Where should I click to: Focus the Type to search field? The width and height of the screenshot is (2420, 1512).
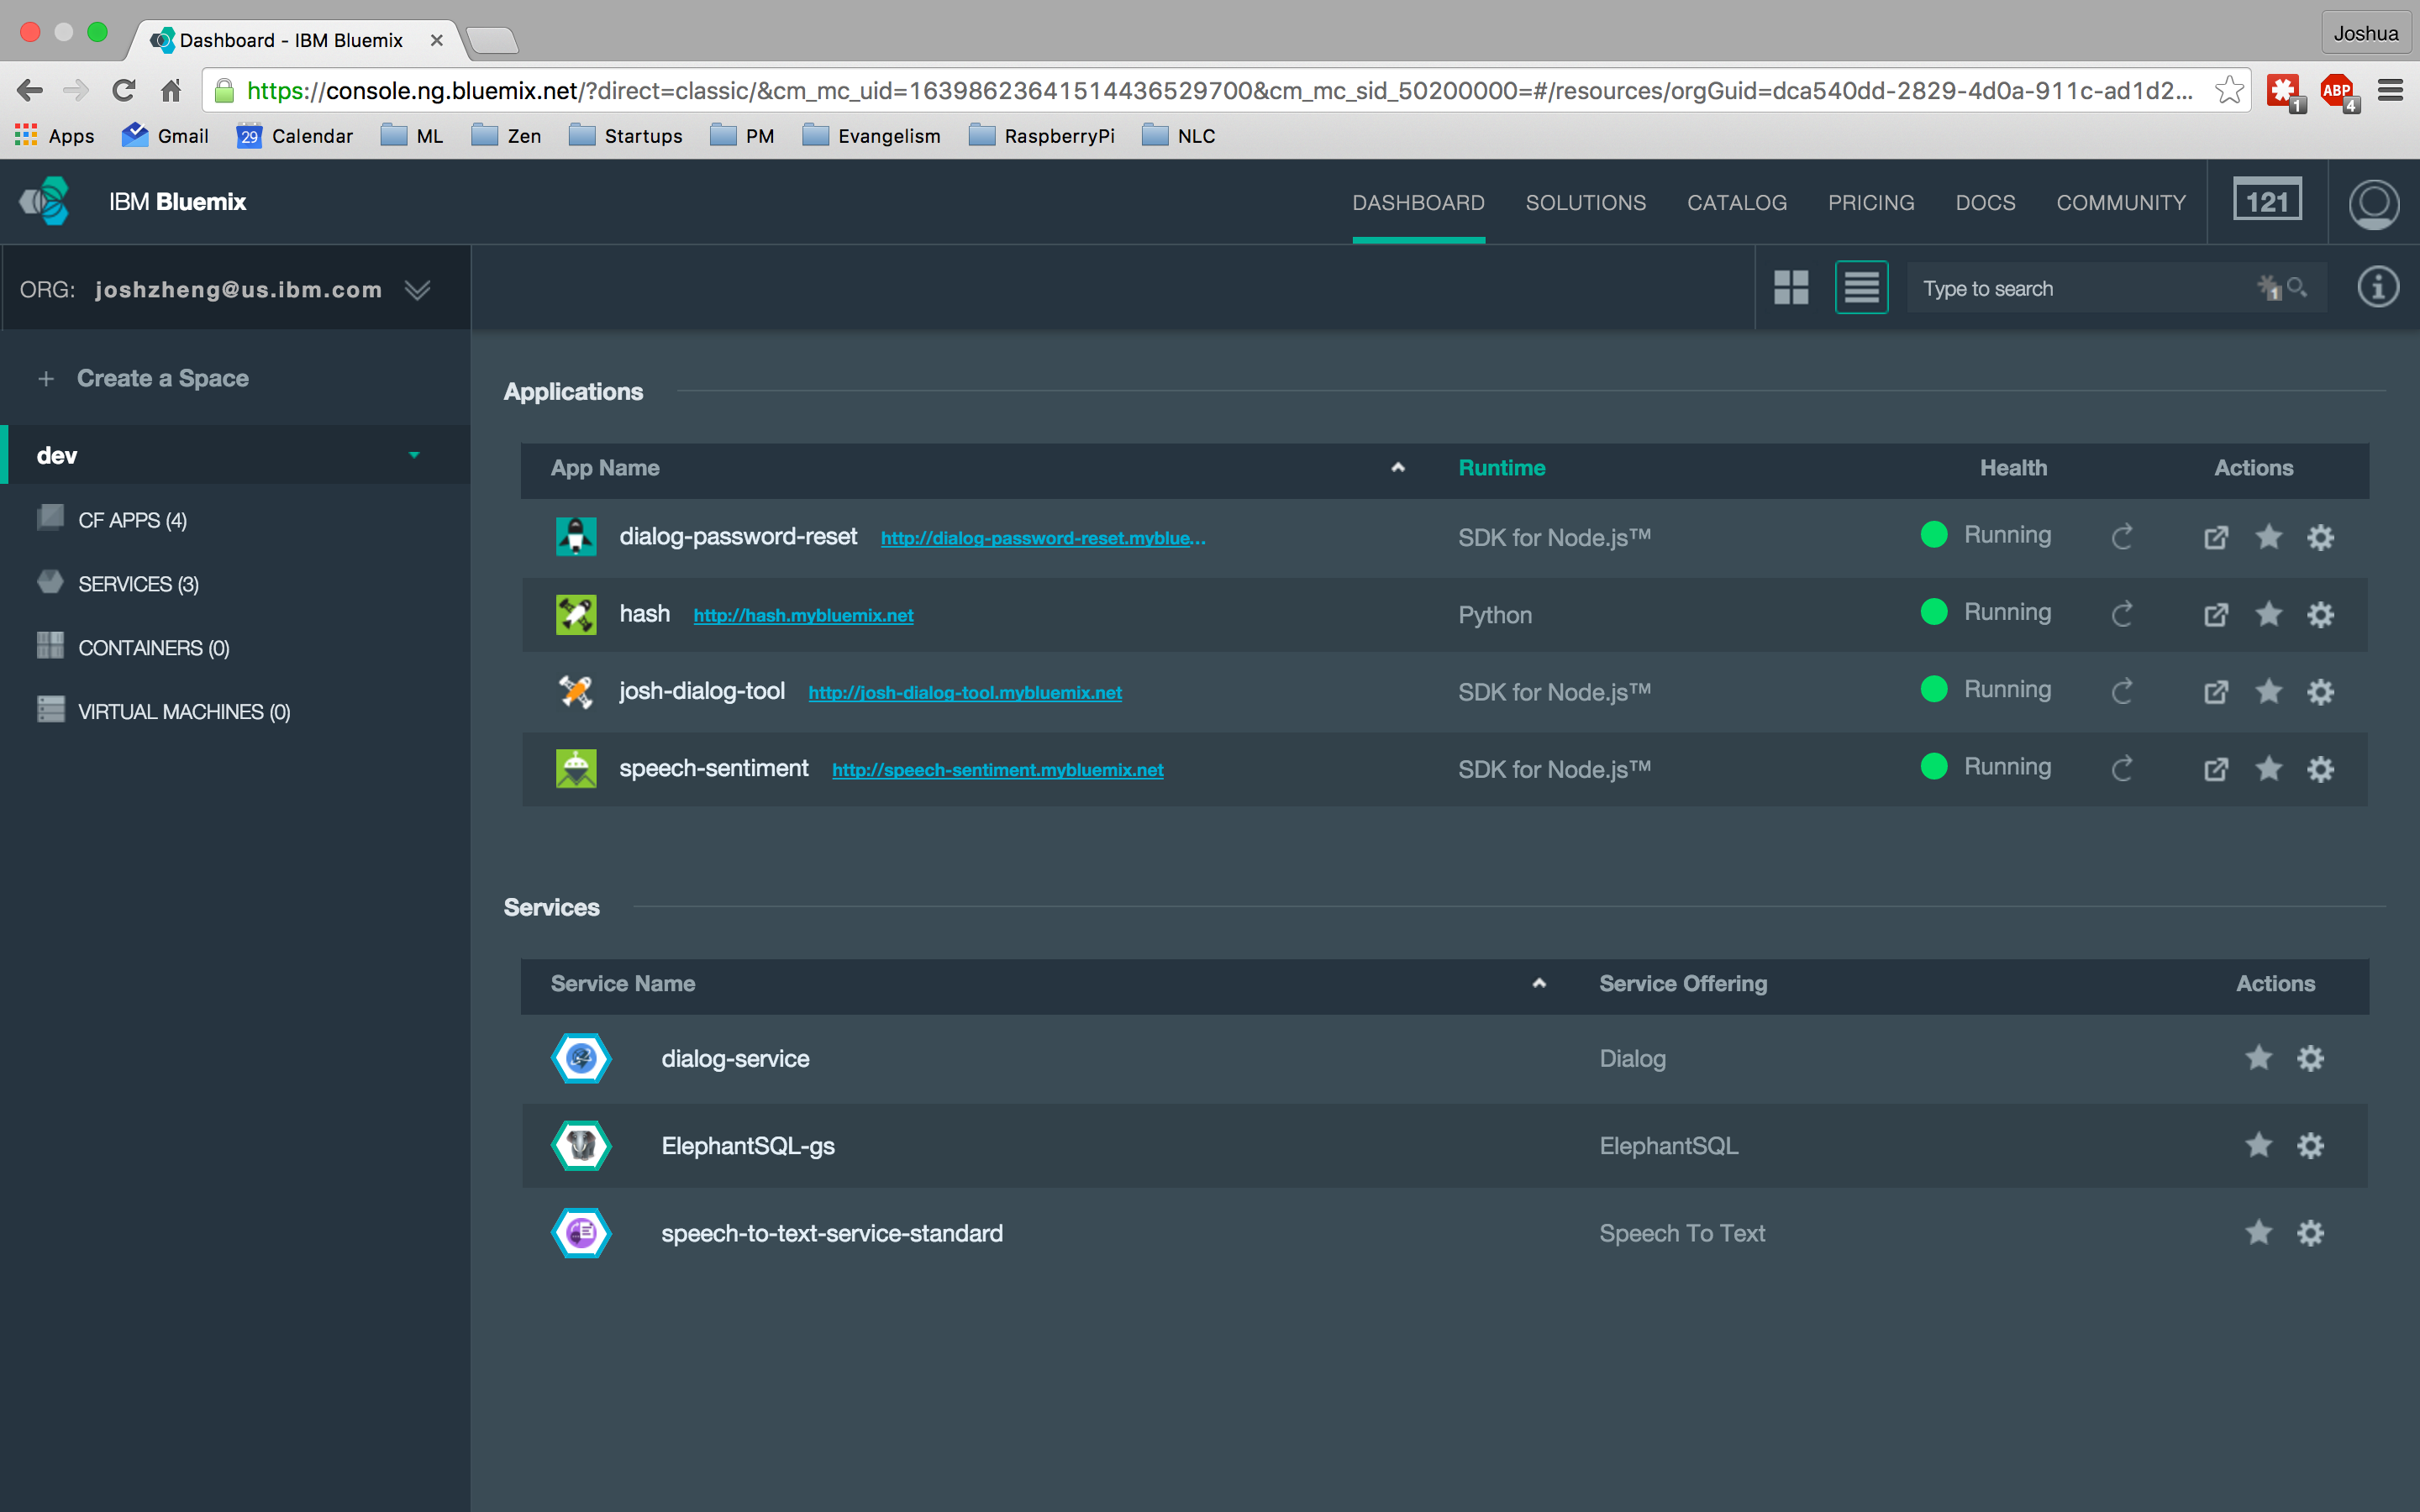[x=2116, y=288]
